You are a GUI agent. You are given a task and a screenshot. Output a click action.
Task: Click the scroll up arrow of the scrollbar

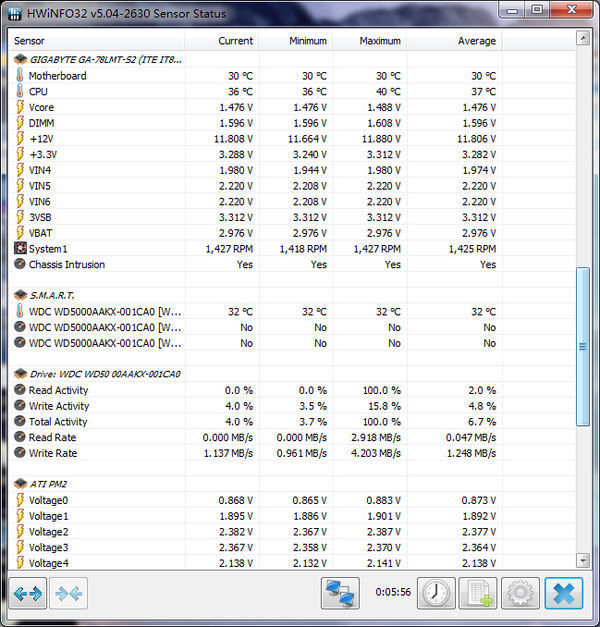click(x=583, y=39)
